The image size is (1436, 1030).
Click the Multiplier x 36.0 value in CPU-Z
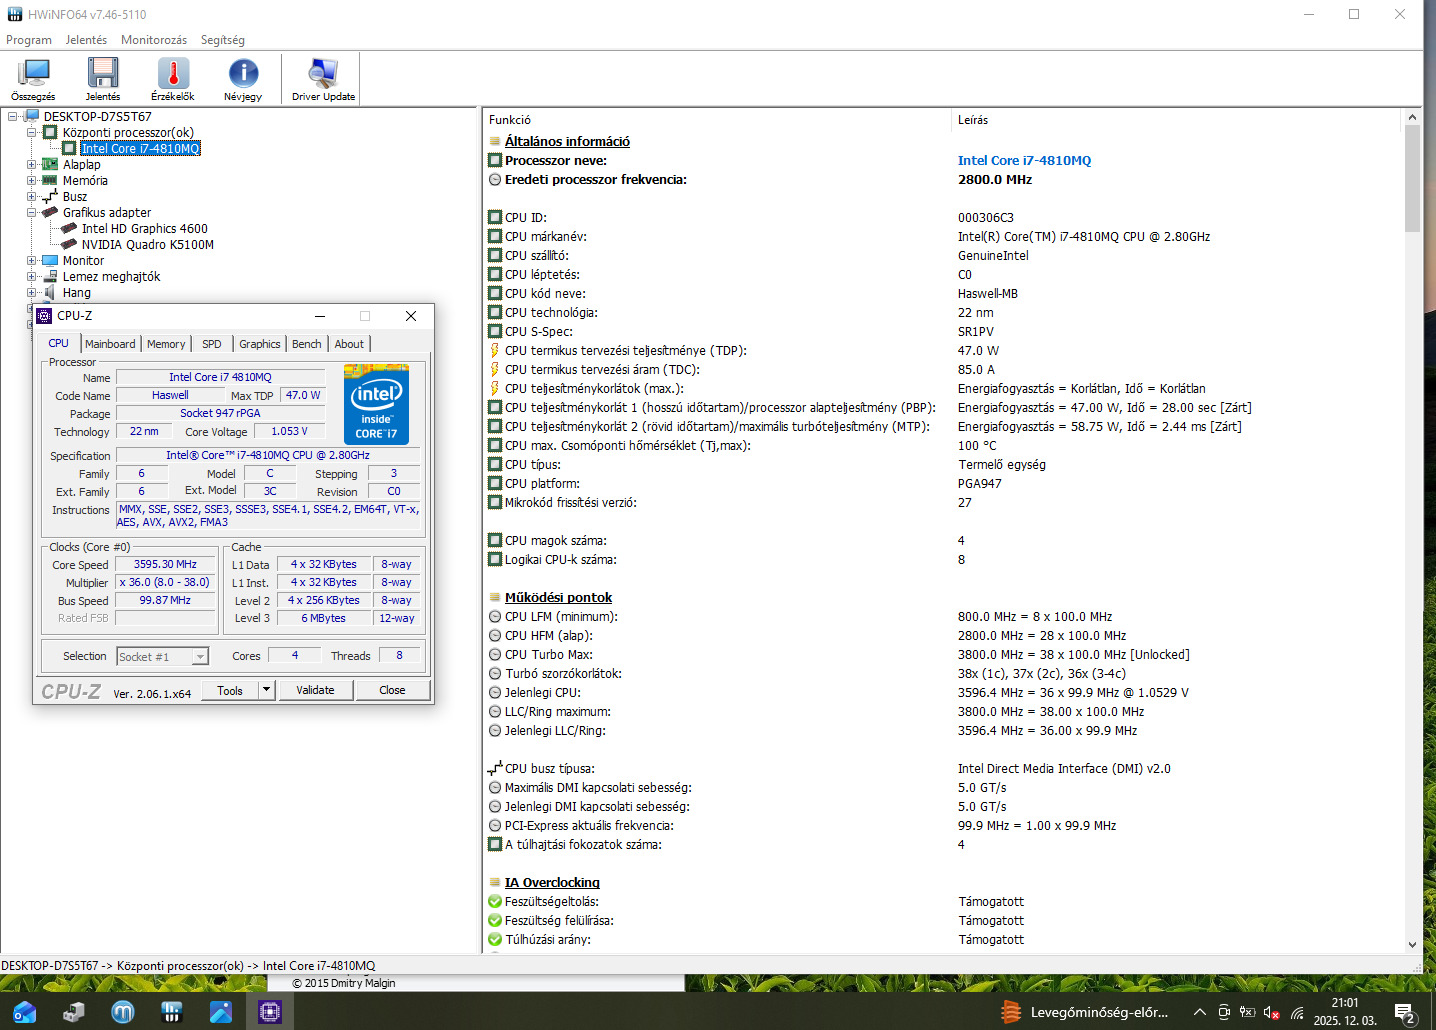(165, 582)
